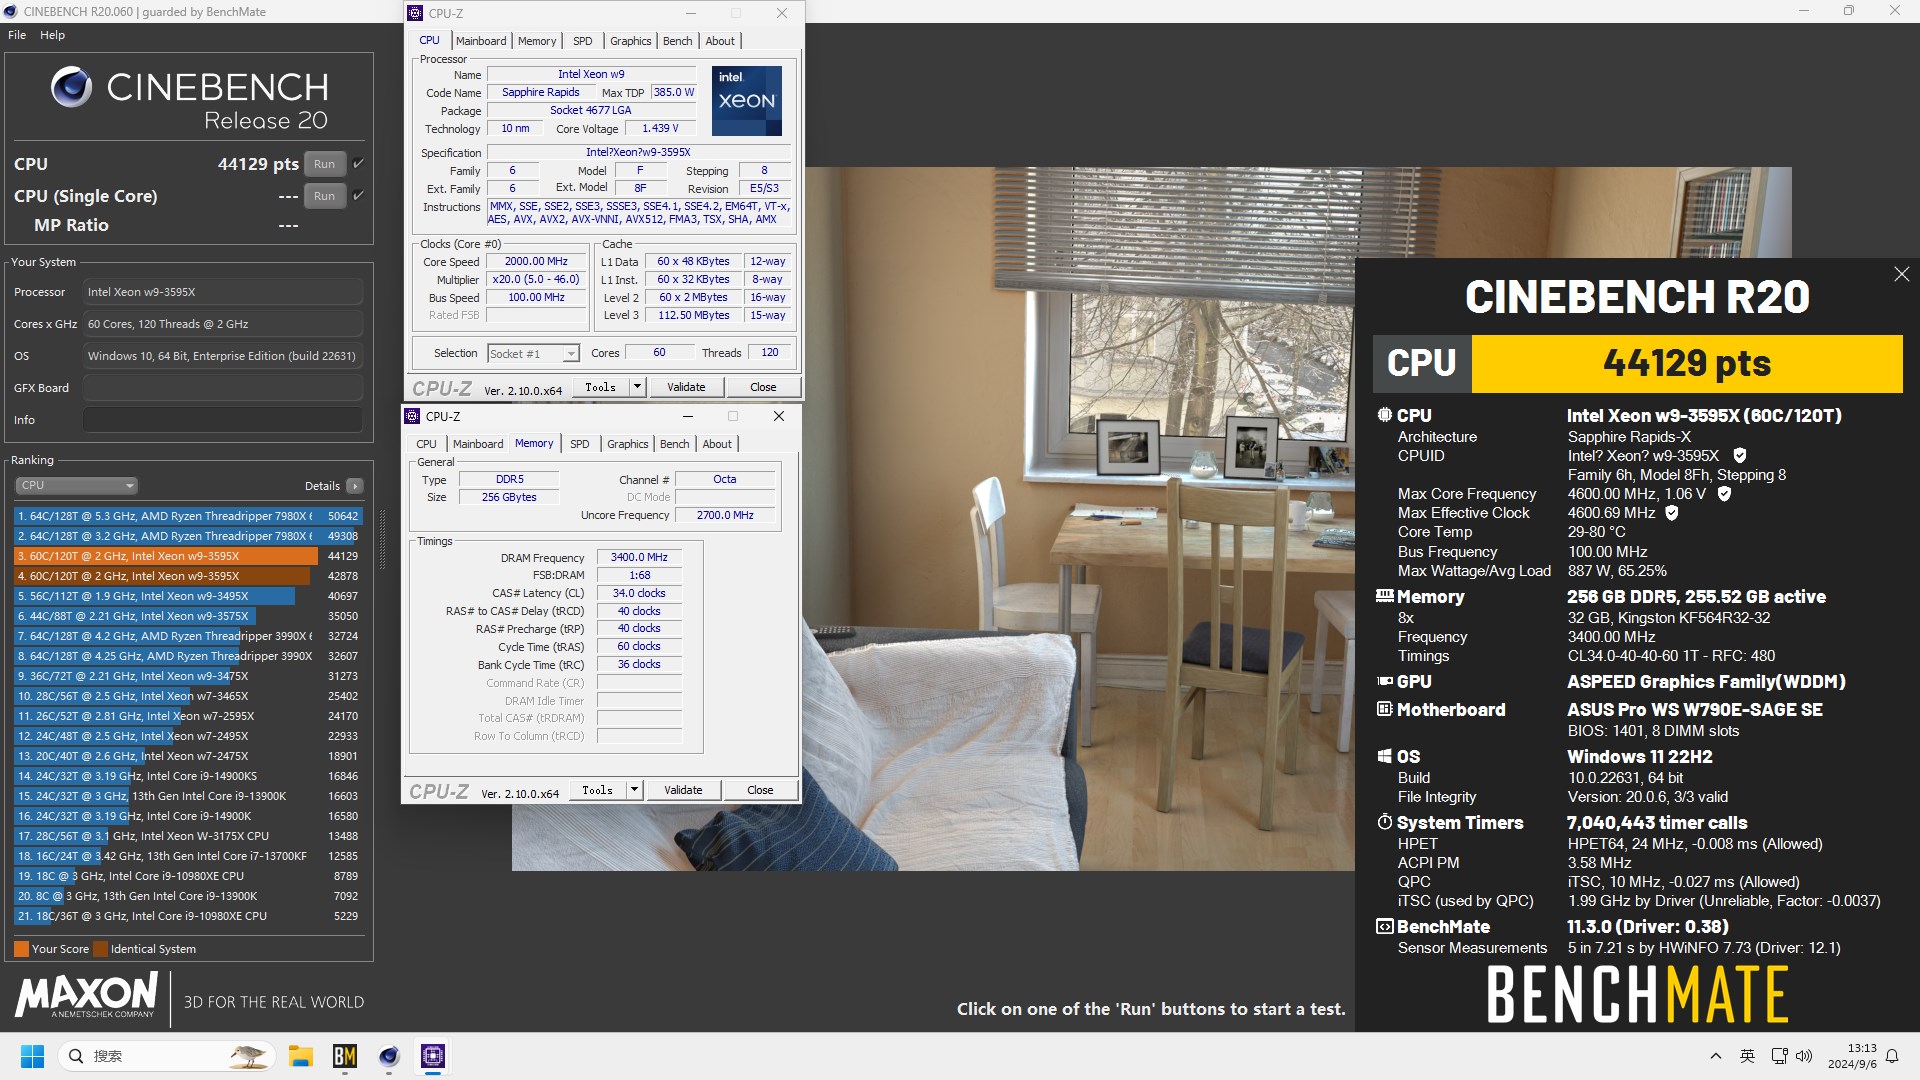Click Tools button in lower CPU-Z window
The image size is (1920, 1080).
click(x=597, y=790)
